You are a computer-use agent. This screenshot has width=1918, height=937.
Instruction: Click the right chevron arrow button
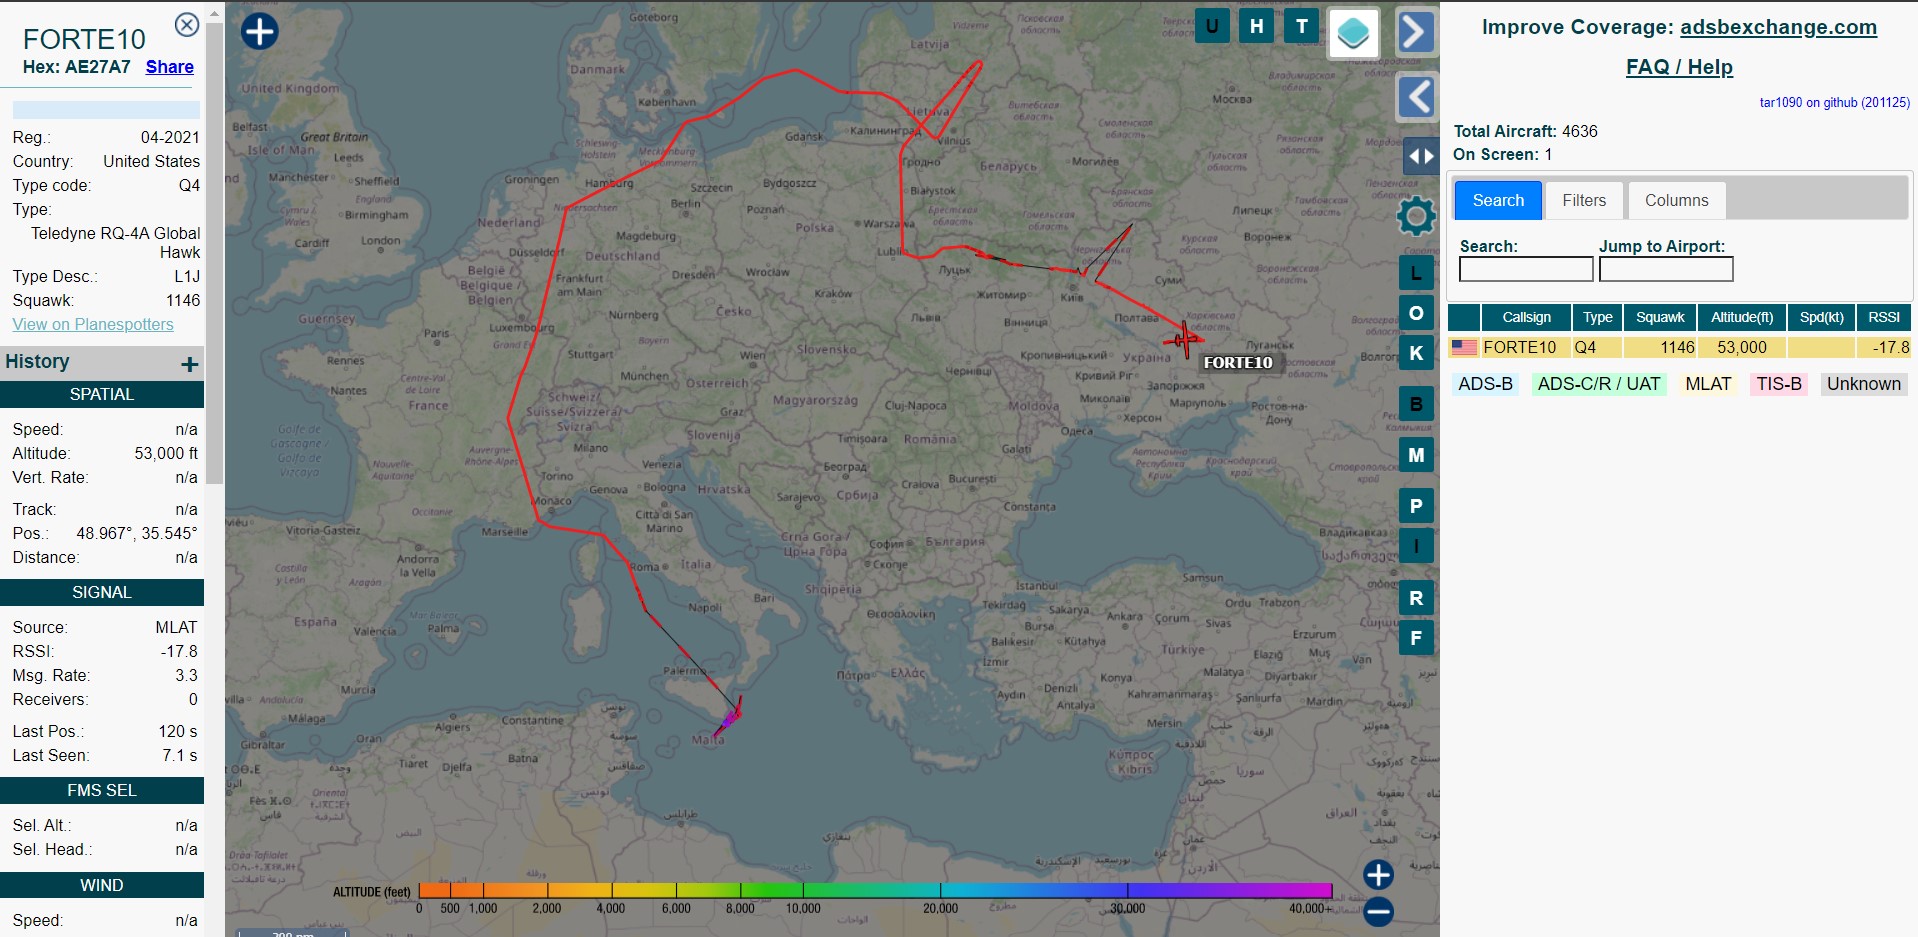click(1415, 32)
